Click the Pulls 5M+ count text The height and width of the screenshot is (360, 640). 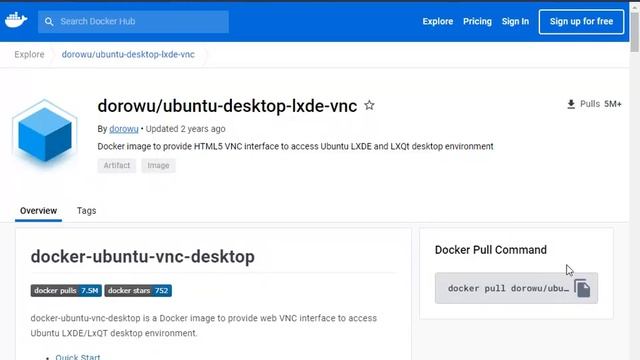pyautogui.click(x=601, y=104)
